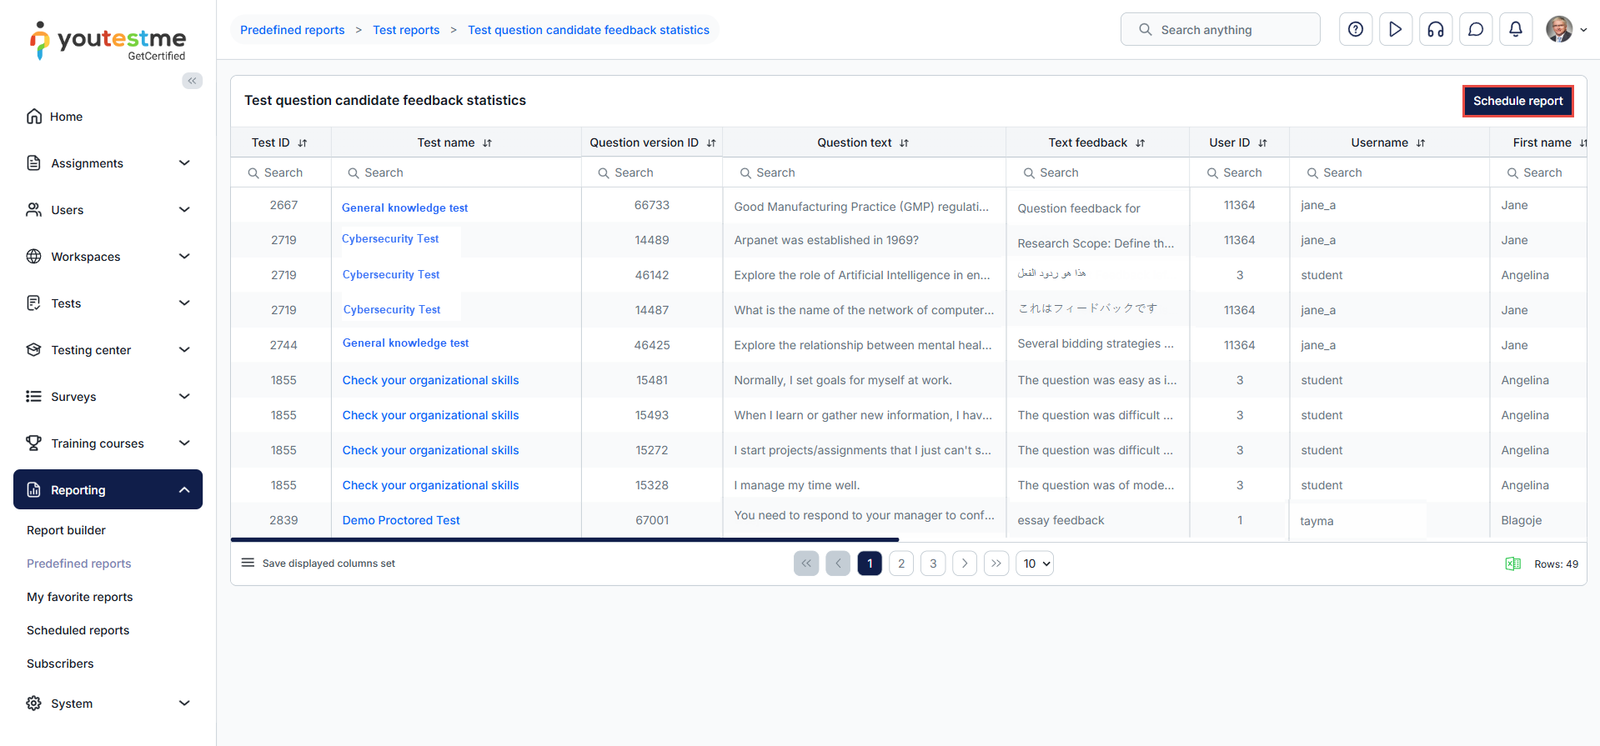Image resolution: width=1600 pixels, height=746 pixels.
Task: Collapse sidebar with double-chevron icon
Action: 192,81
